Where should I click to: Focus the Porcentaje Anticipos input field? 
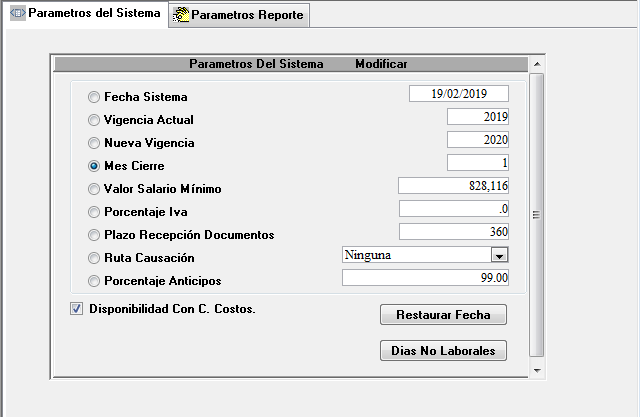pos(426,277)
